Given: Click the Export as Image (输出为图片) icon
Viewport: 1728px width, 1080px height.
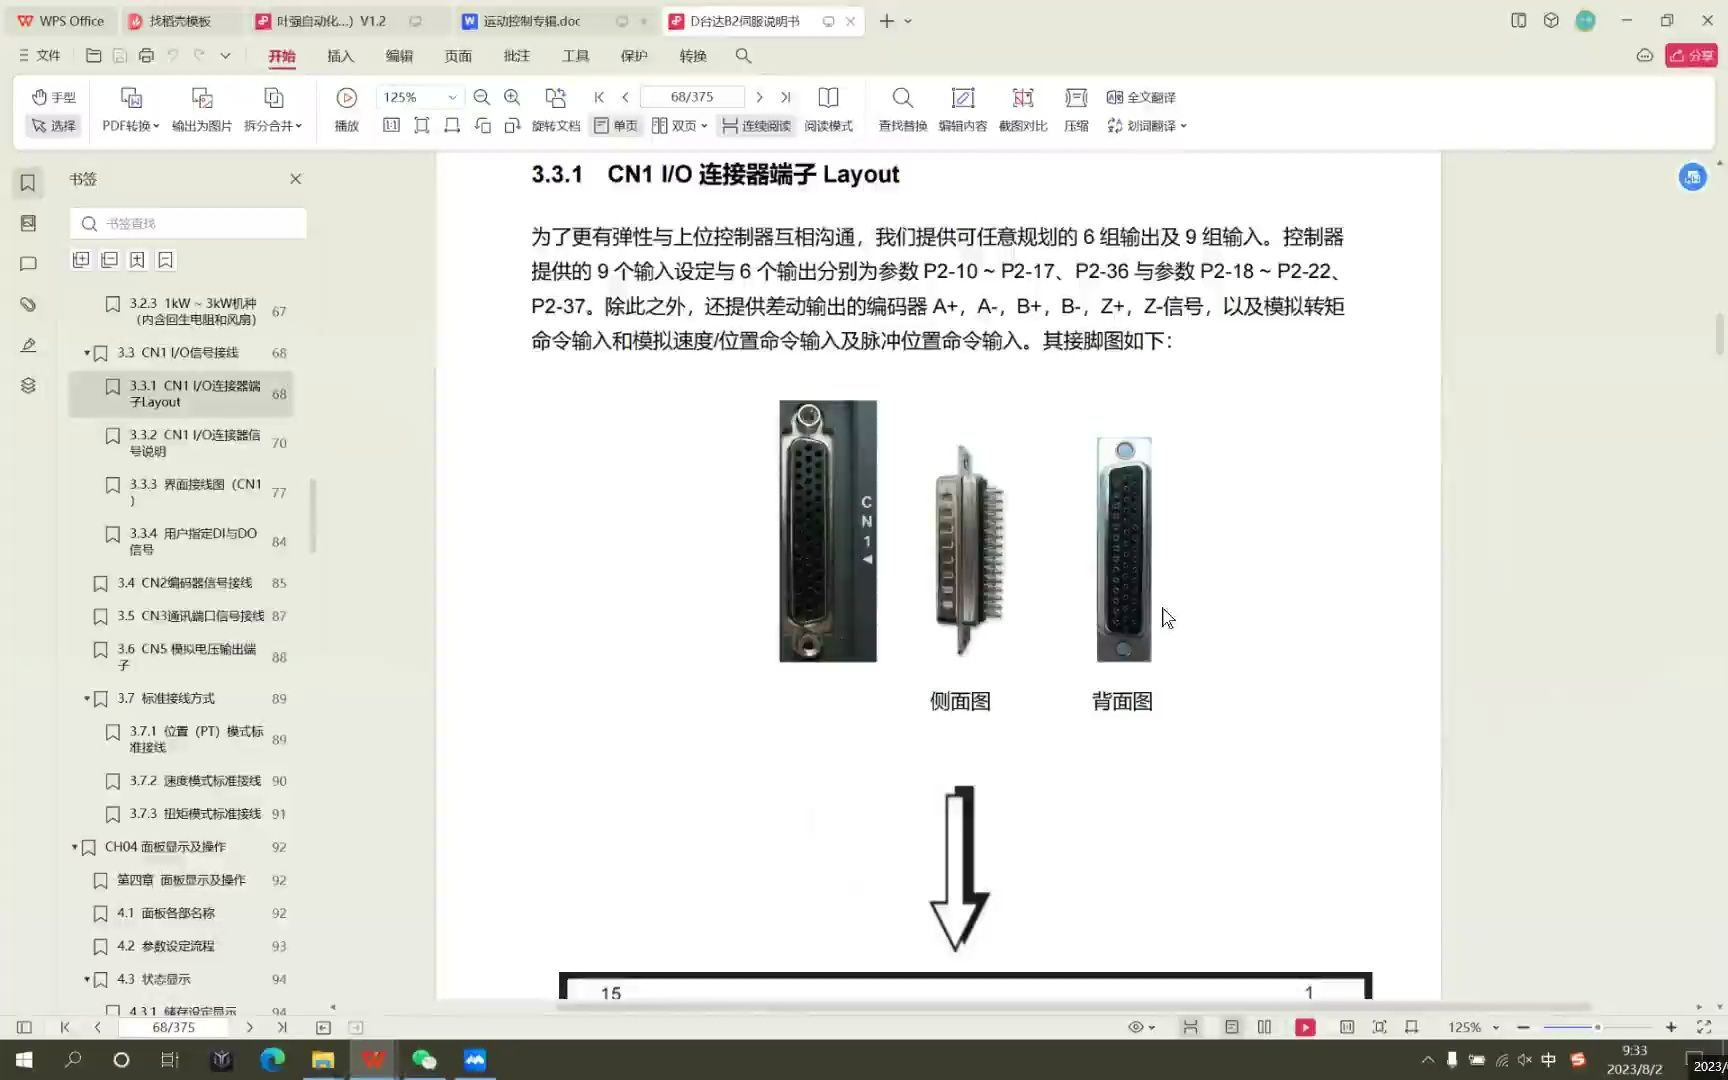Looking at the screenshot, I should (x=202, y=98).
